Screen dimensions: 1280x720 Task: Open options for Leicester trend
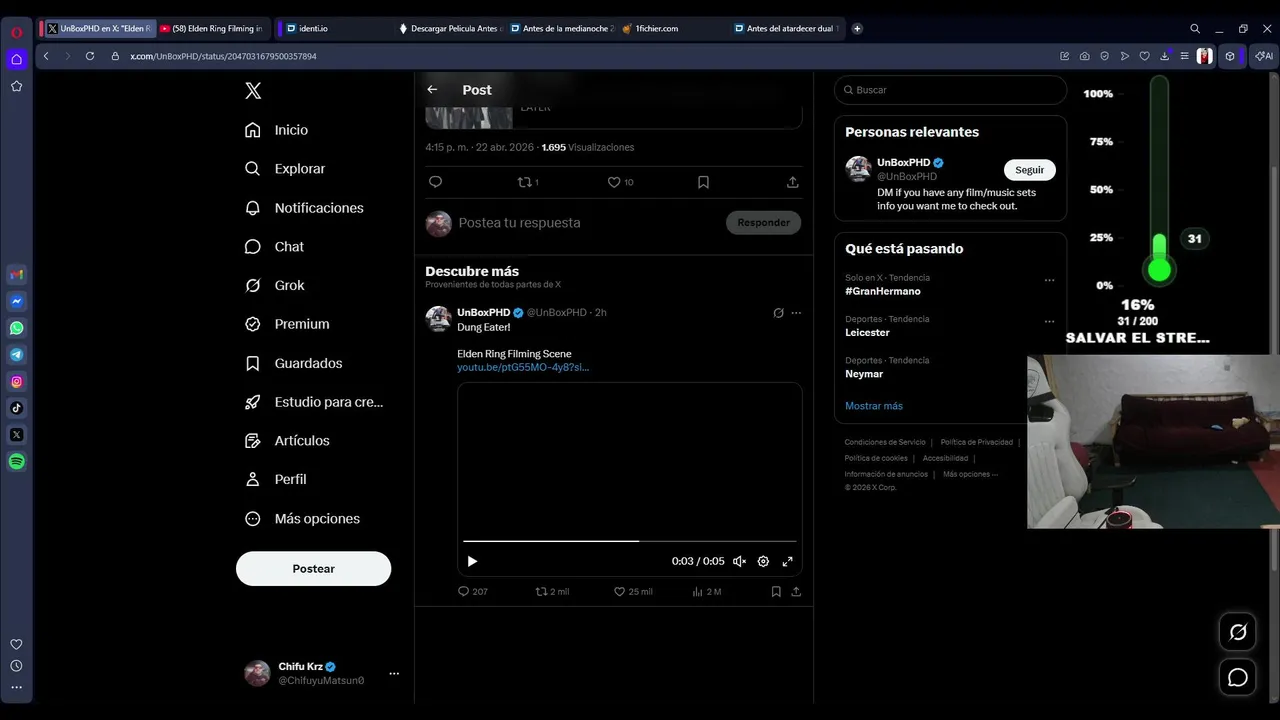1049,322
